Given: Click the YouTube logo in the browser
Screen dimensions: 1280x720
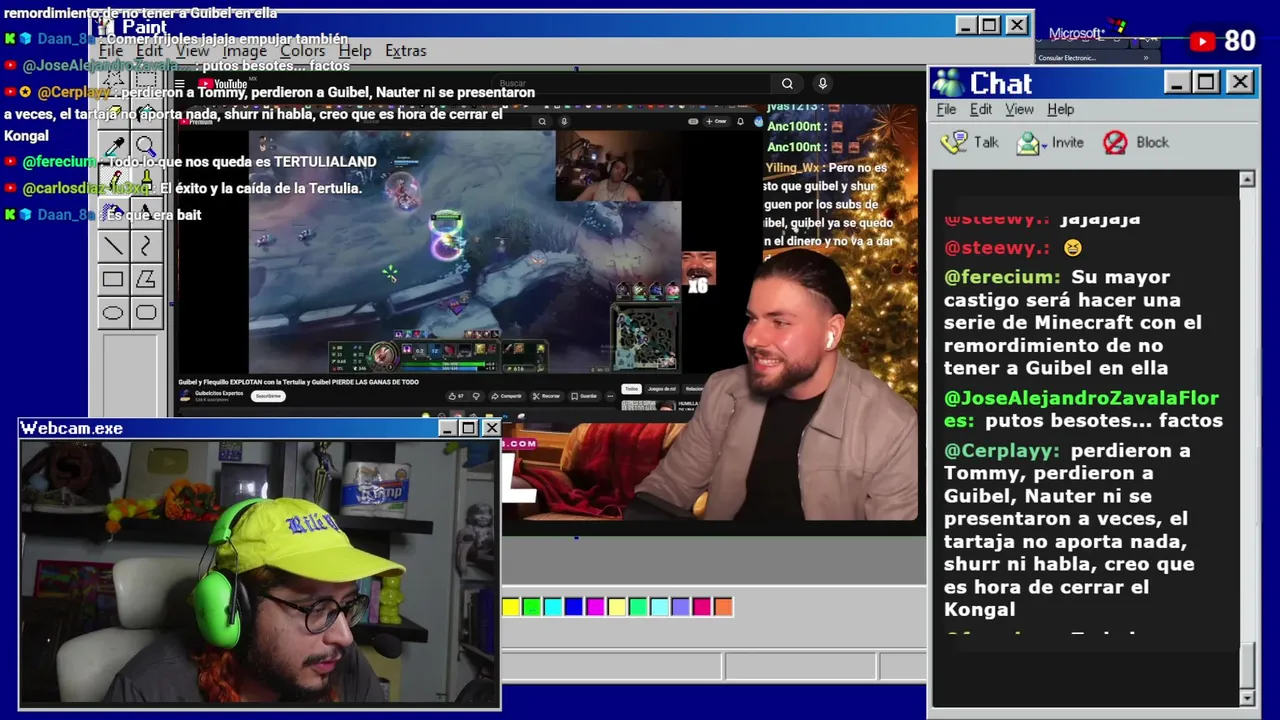Looking at the screenshot, I should pyautogui.click(x=222, y=84).
